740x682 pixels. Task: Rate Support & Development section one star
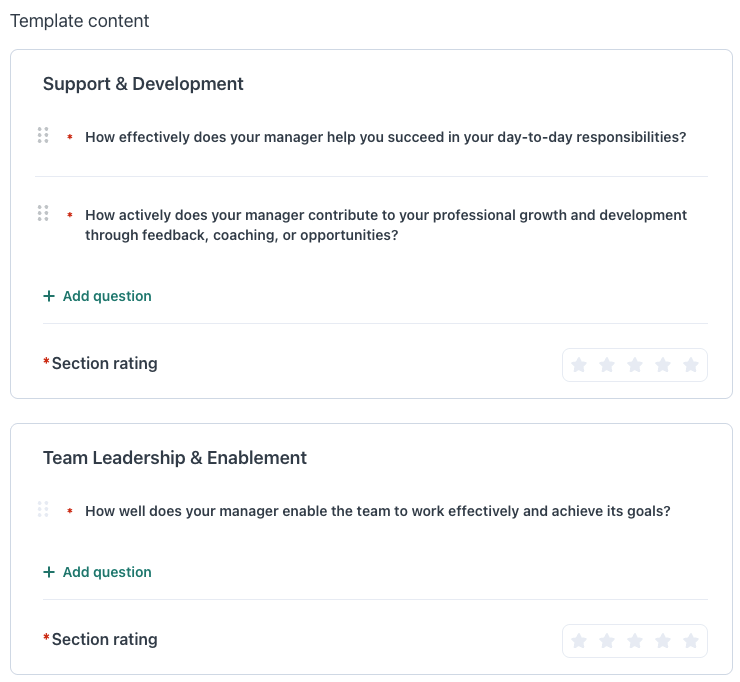(579, 365)
